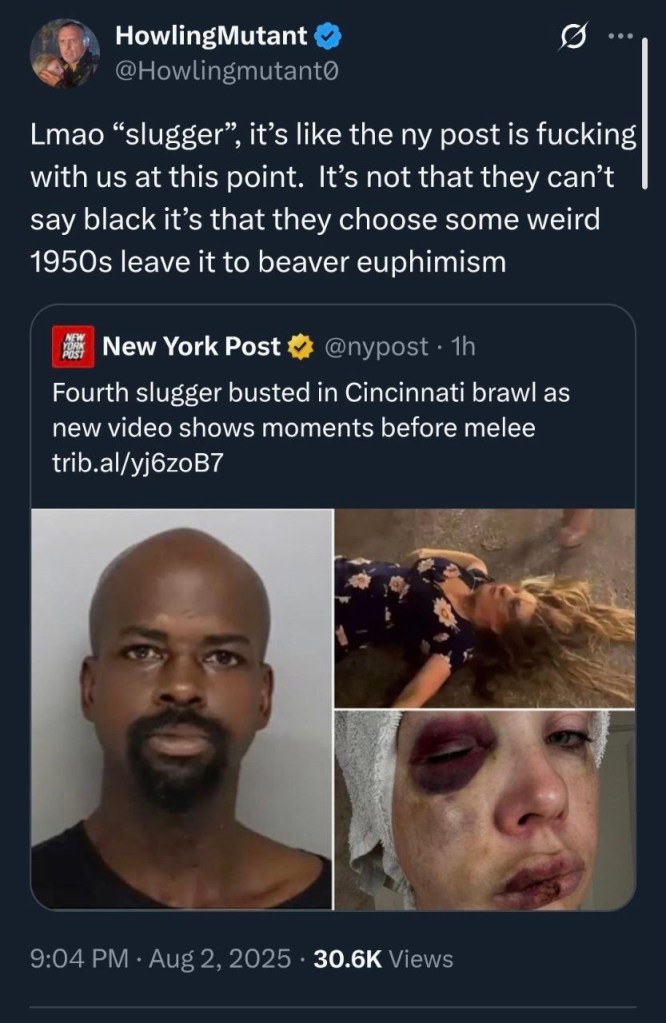
Task: Click the quoted post's 1h timestamp
Action: pos(463,346)
